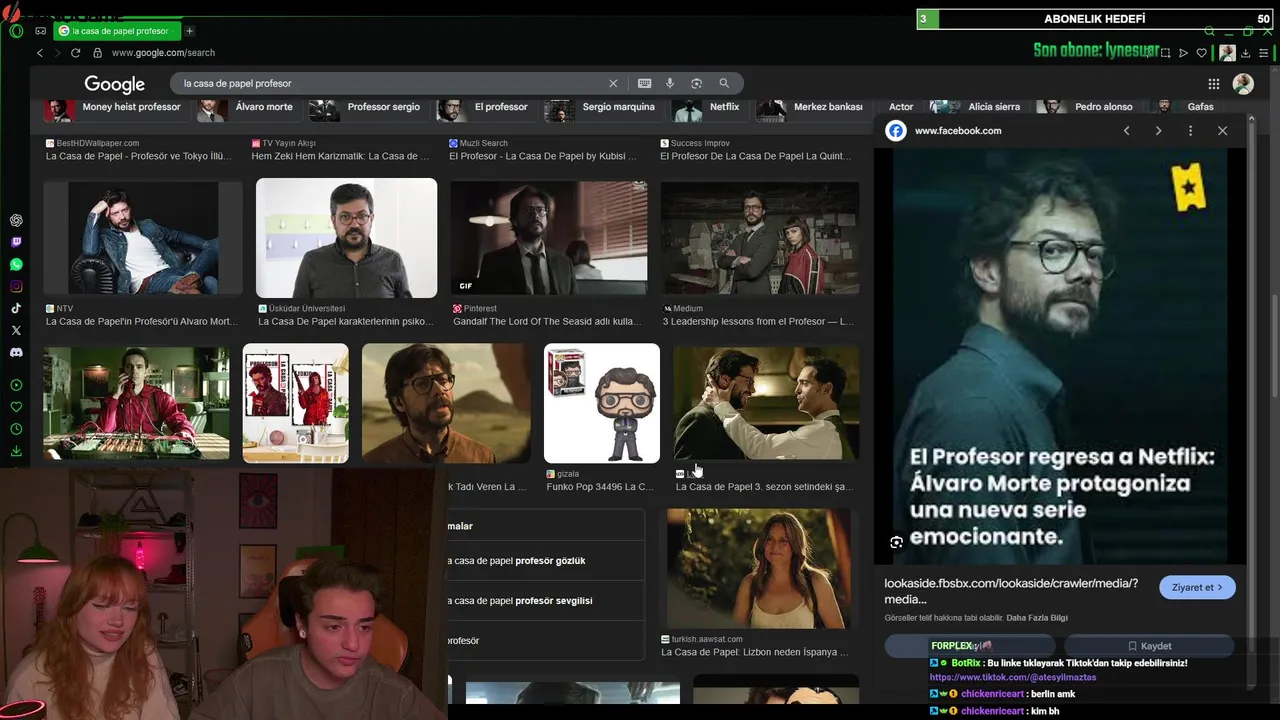The height and width of the screenshot is (720, 1280).
Task: Click the toolbar heart bookmark icon
Action: (x=1201, y=53)
